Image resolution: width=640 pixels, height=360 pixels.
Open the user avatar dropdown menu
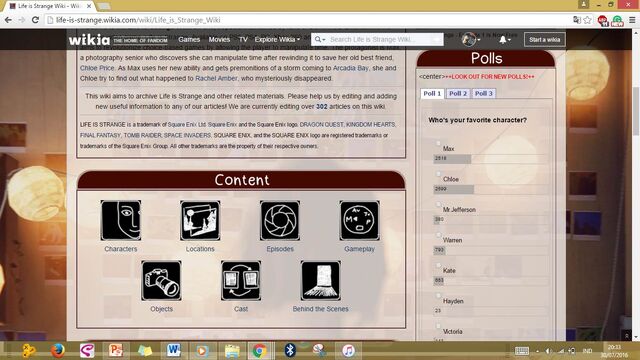click(x=471, y=40)
